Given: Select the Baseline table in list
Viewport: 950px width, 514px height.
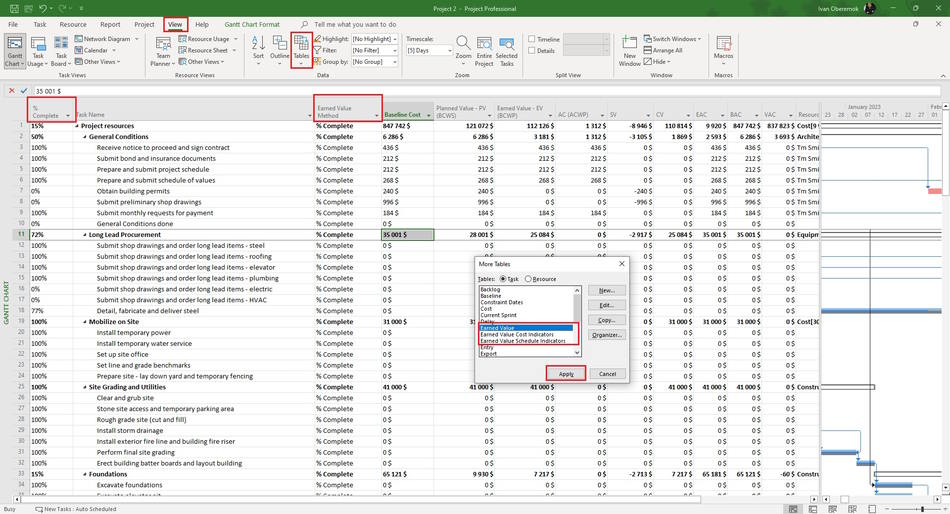Looking at the screenshot, I should pos(491,296).
